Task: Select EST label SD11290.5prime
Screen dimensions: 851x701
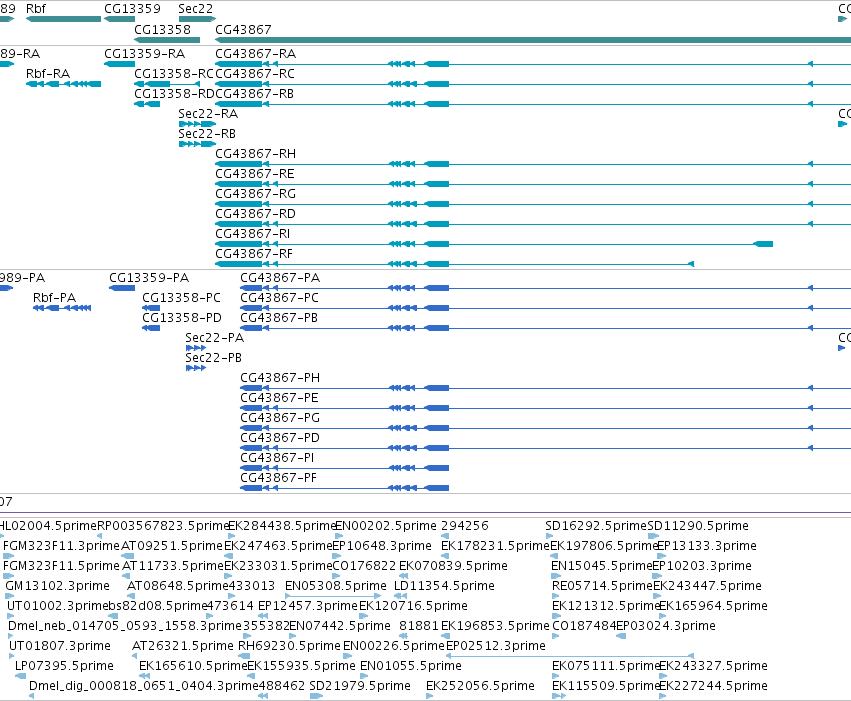Action: (x=698, y=526)
